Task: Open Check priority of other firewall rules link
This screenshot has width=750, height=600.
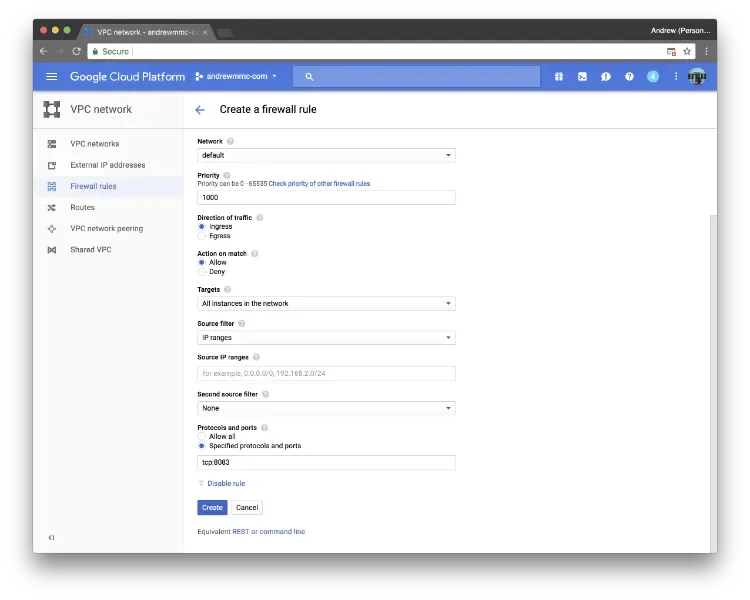Action: tap(319, 184)
